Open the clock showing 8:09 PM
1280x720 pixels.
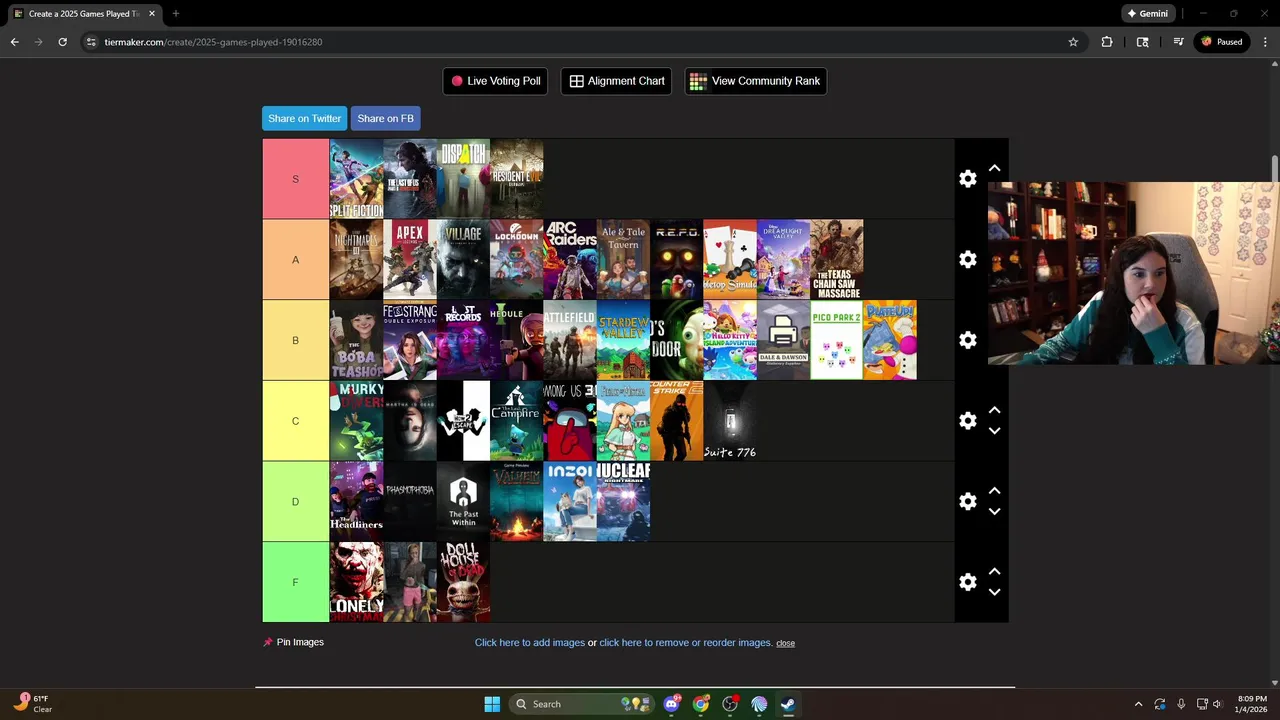point(1252,704)
